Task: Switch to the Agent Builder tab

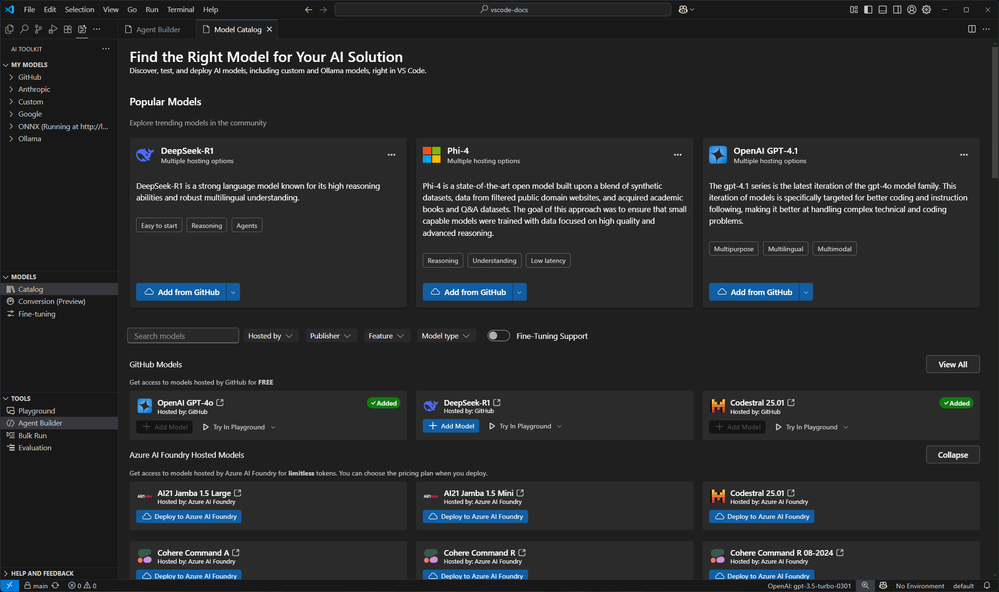Action: tap(158, 30)
